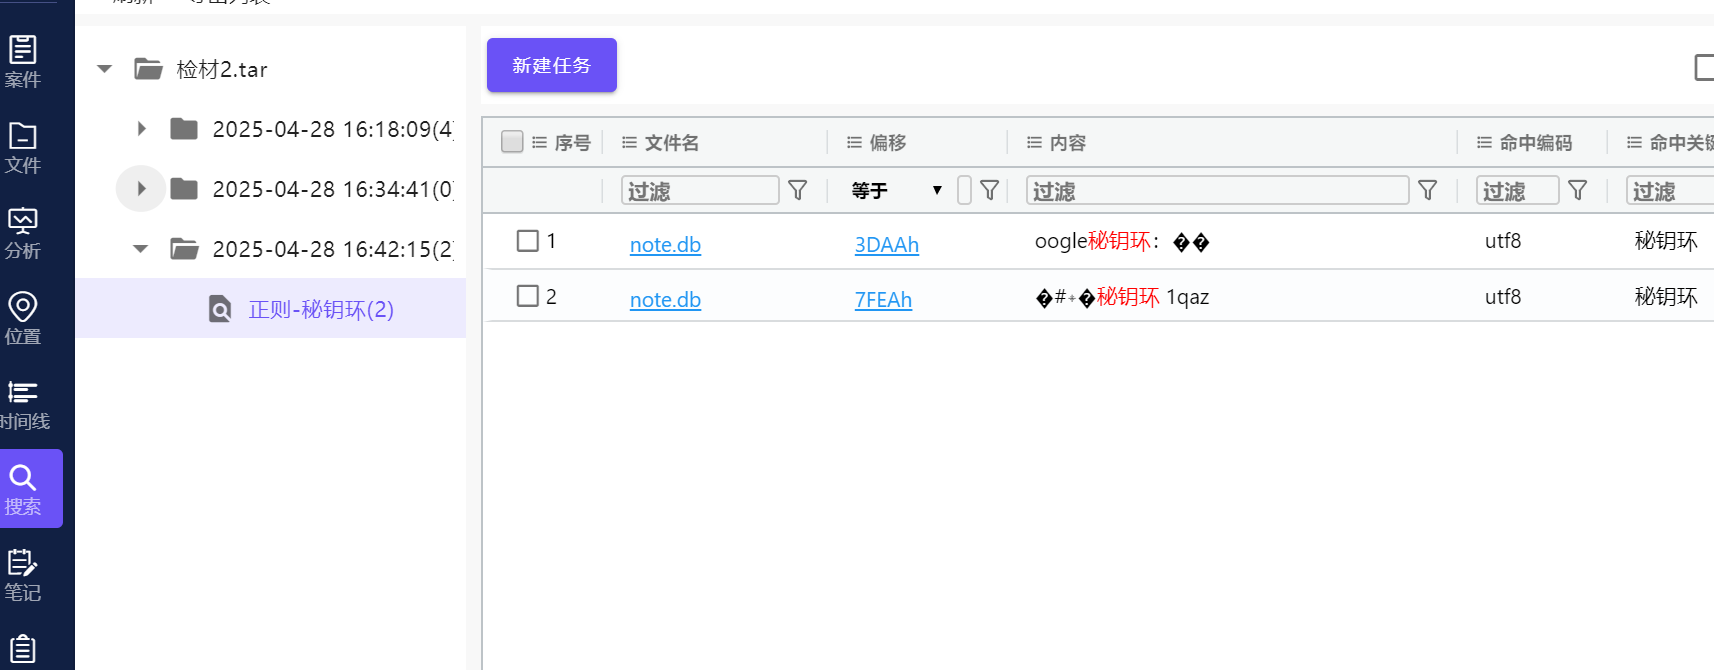This screenshot has height=670, width=1714.
Task: Check the checkbox for row 2
Action: tap(528, 296)
